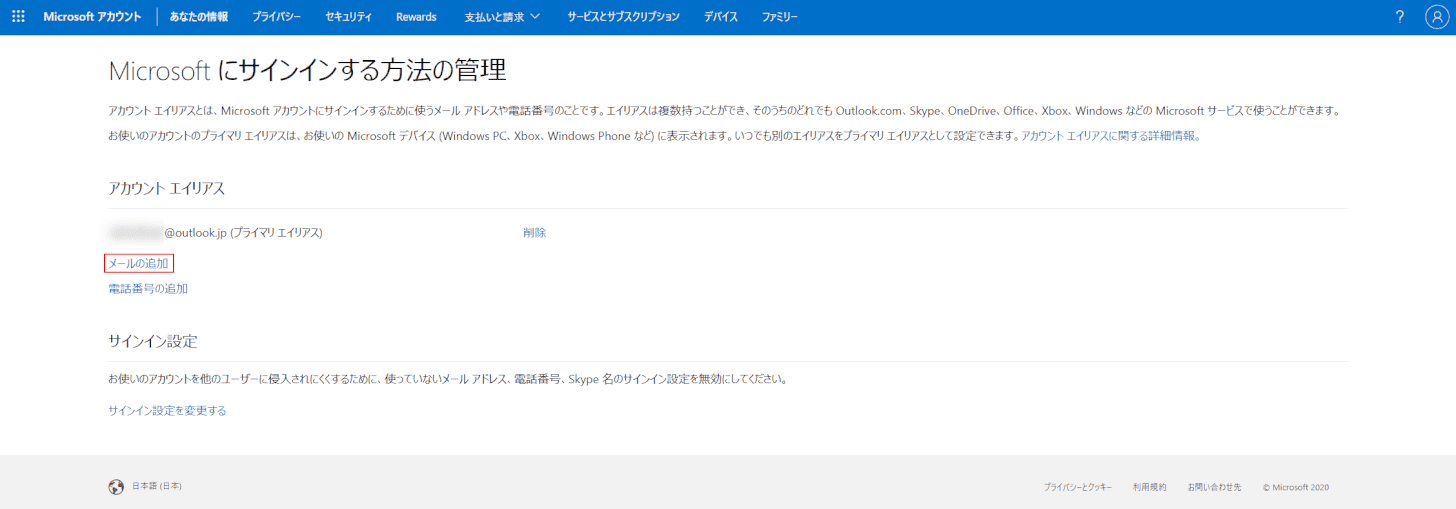The image size is (1456, 509).
Task: Click the Microsoft にサインインする方法の管理 title
Action: [307, 70]
